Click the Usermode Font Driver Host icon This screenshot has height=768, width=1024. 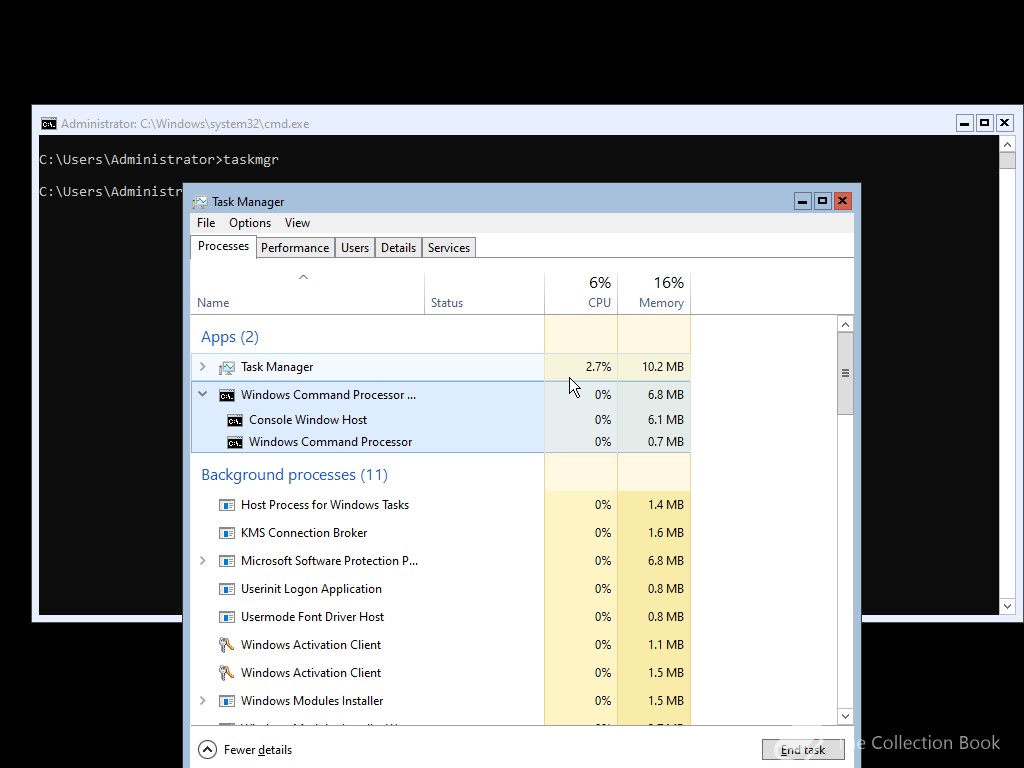[227, 617]
